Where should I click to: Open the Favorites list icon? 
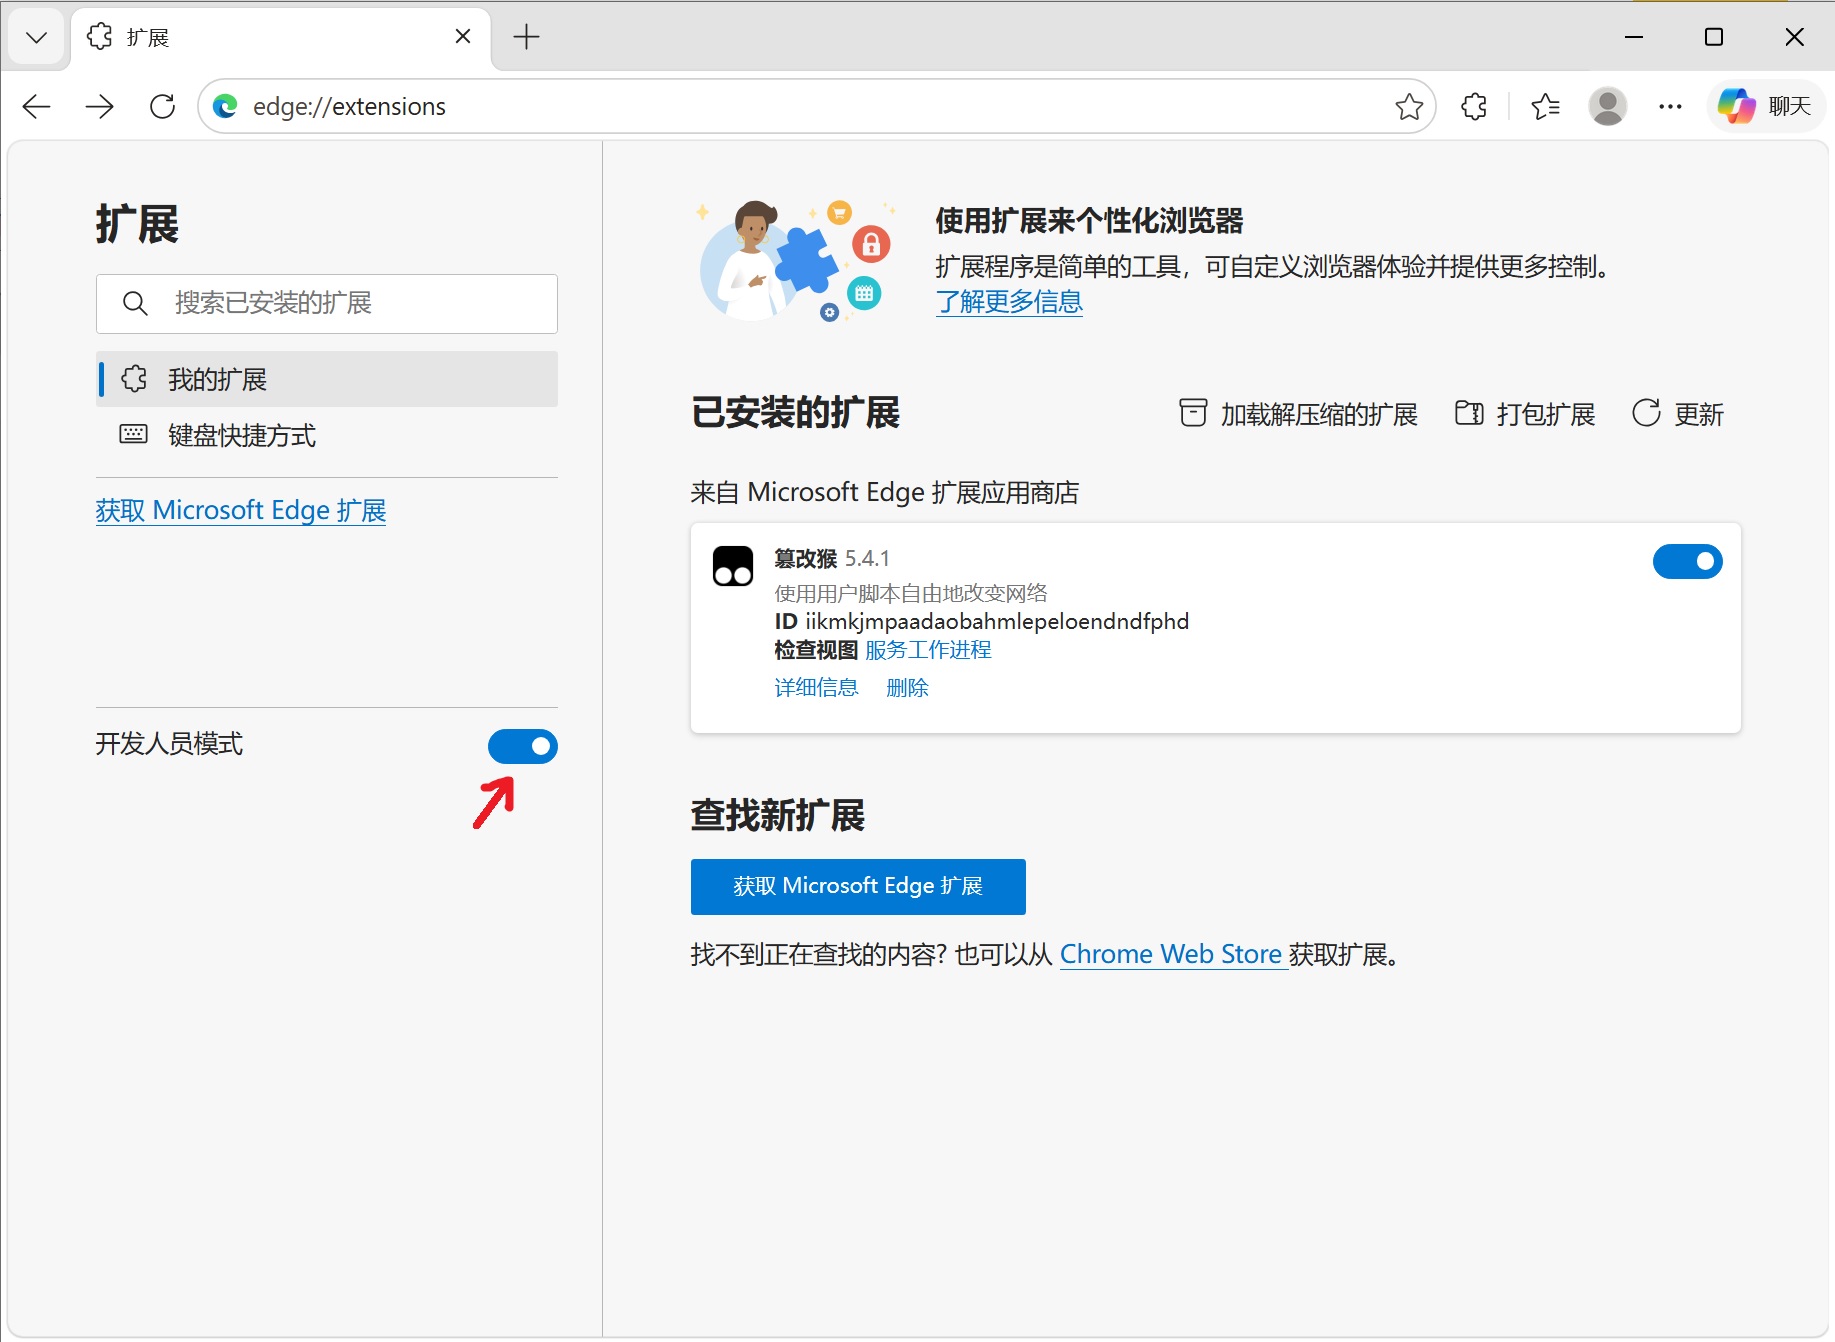click(1546, 106)
